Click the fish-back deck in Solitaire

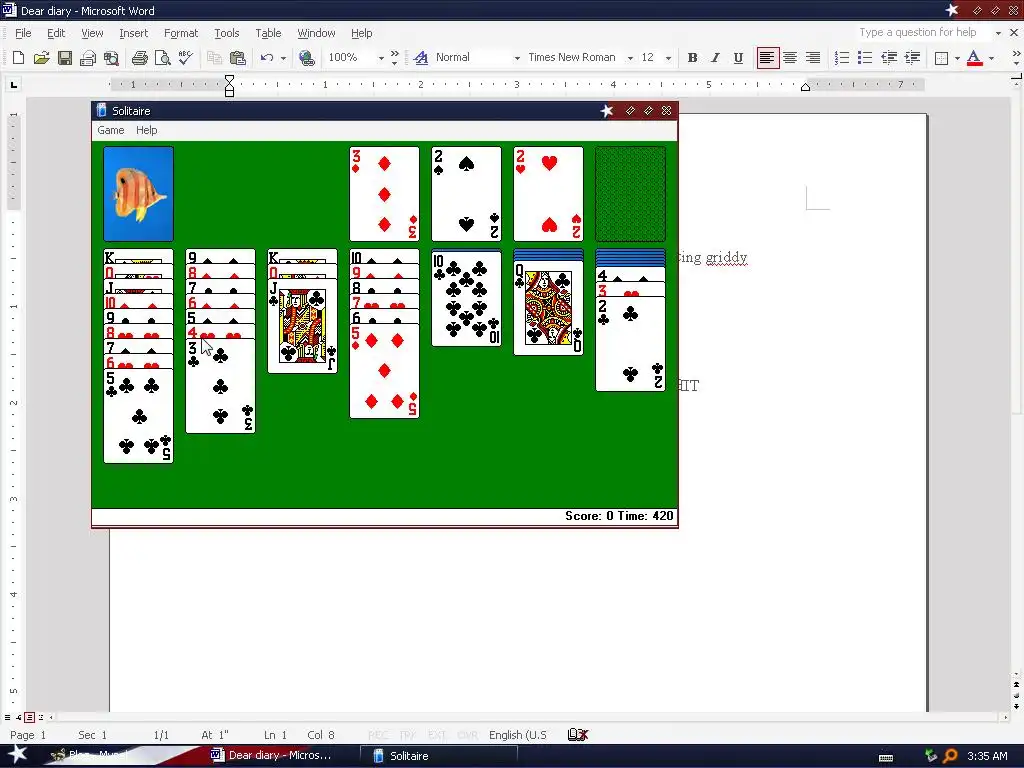138,194
